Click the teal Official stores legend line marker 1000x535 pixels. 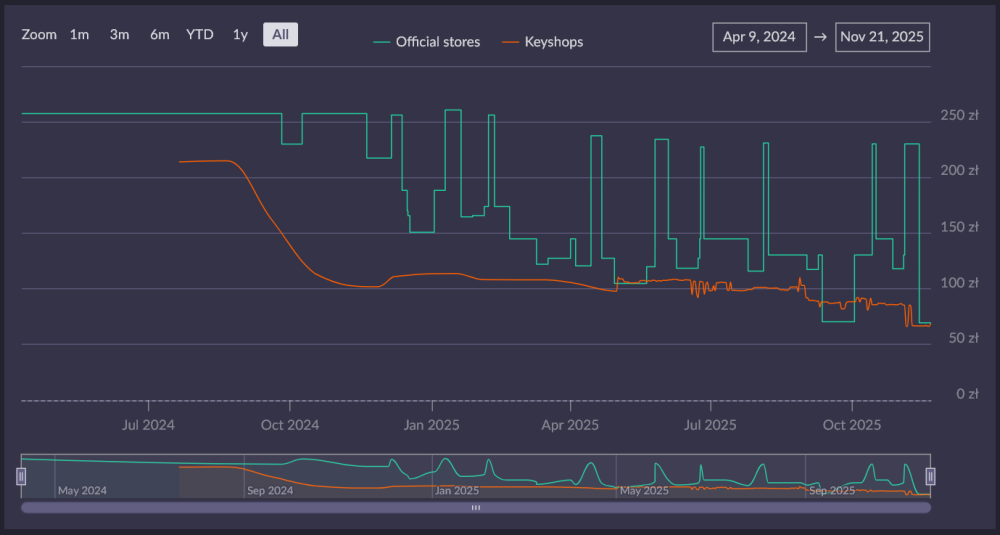[x=381, y=42]
